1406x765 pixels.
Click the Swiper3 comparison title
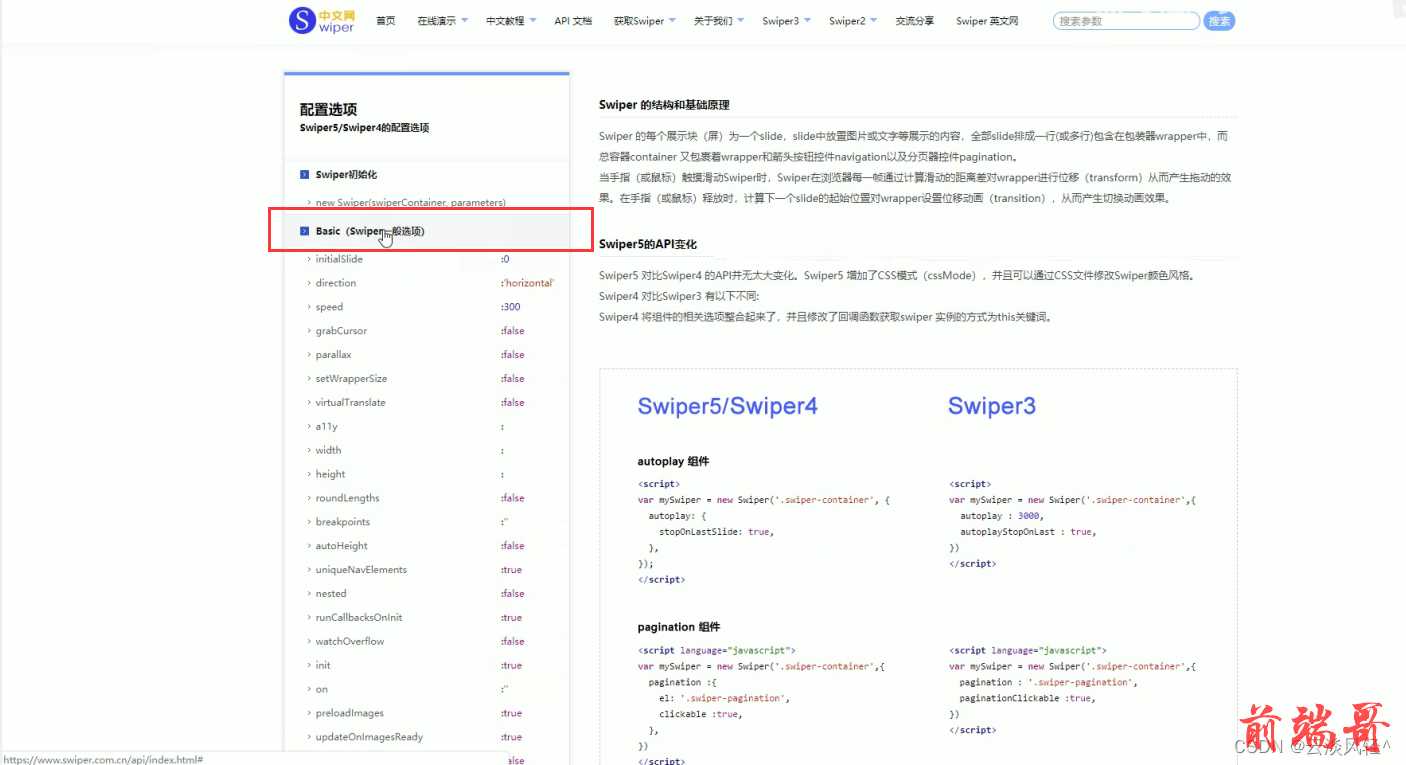pos(991,406)
